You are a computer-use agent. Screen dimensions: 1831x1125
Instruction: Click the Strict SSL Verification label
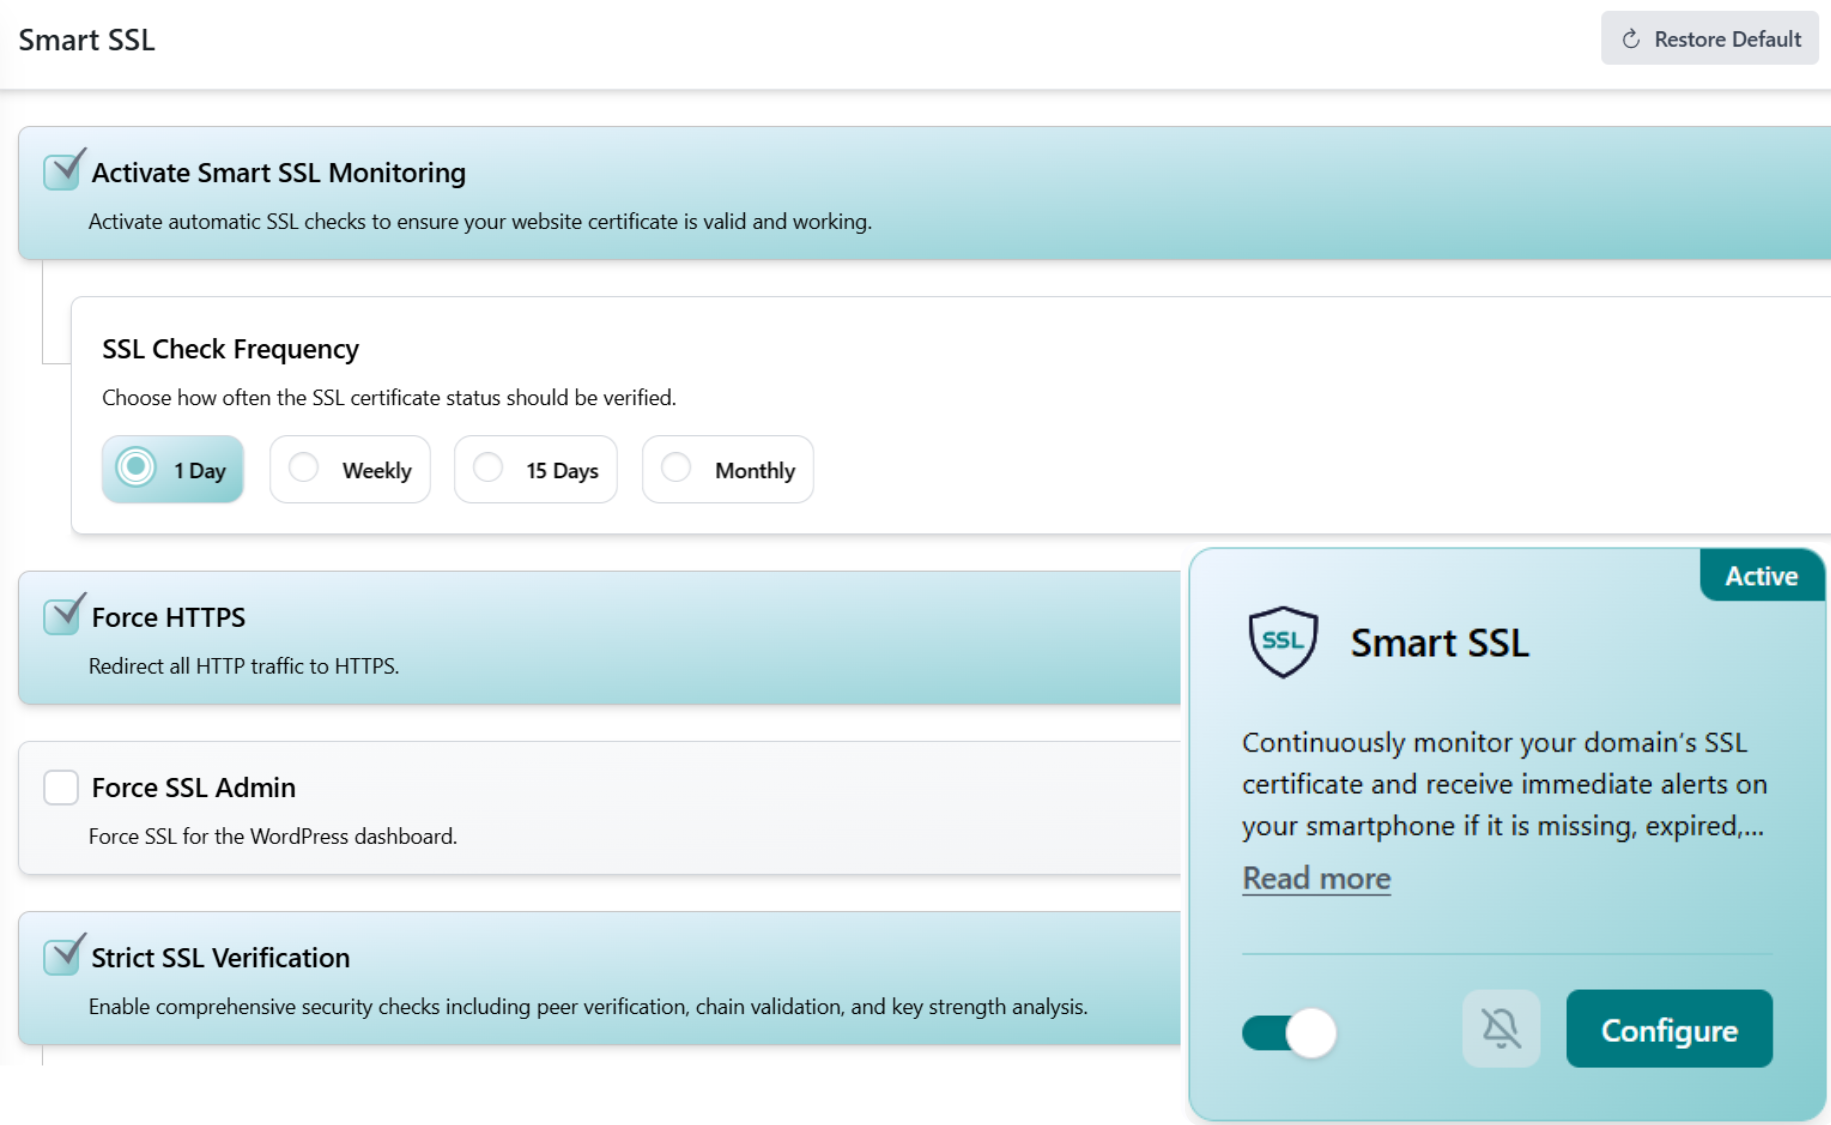tap(220, 957)
